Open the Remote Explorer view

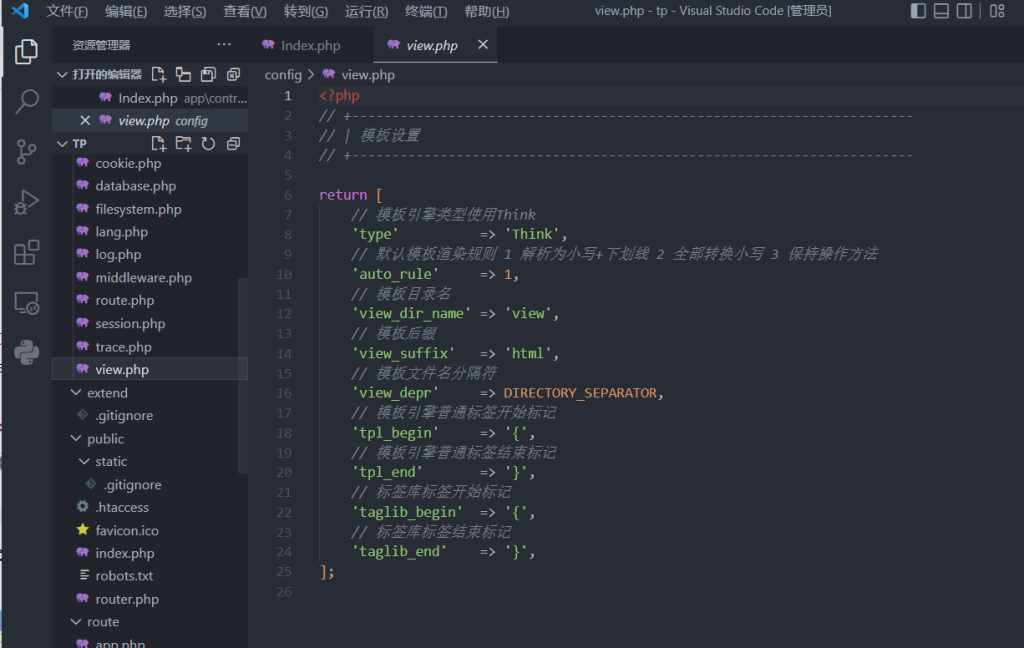pos(27,303)
